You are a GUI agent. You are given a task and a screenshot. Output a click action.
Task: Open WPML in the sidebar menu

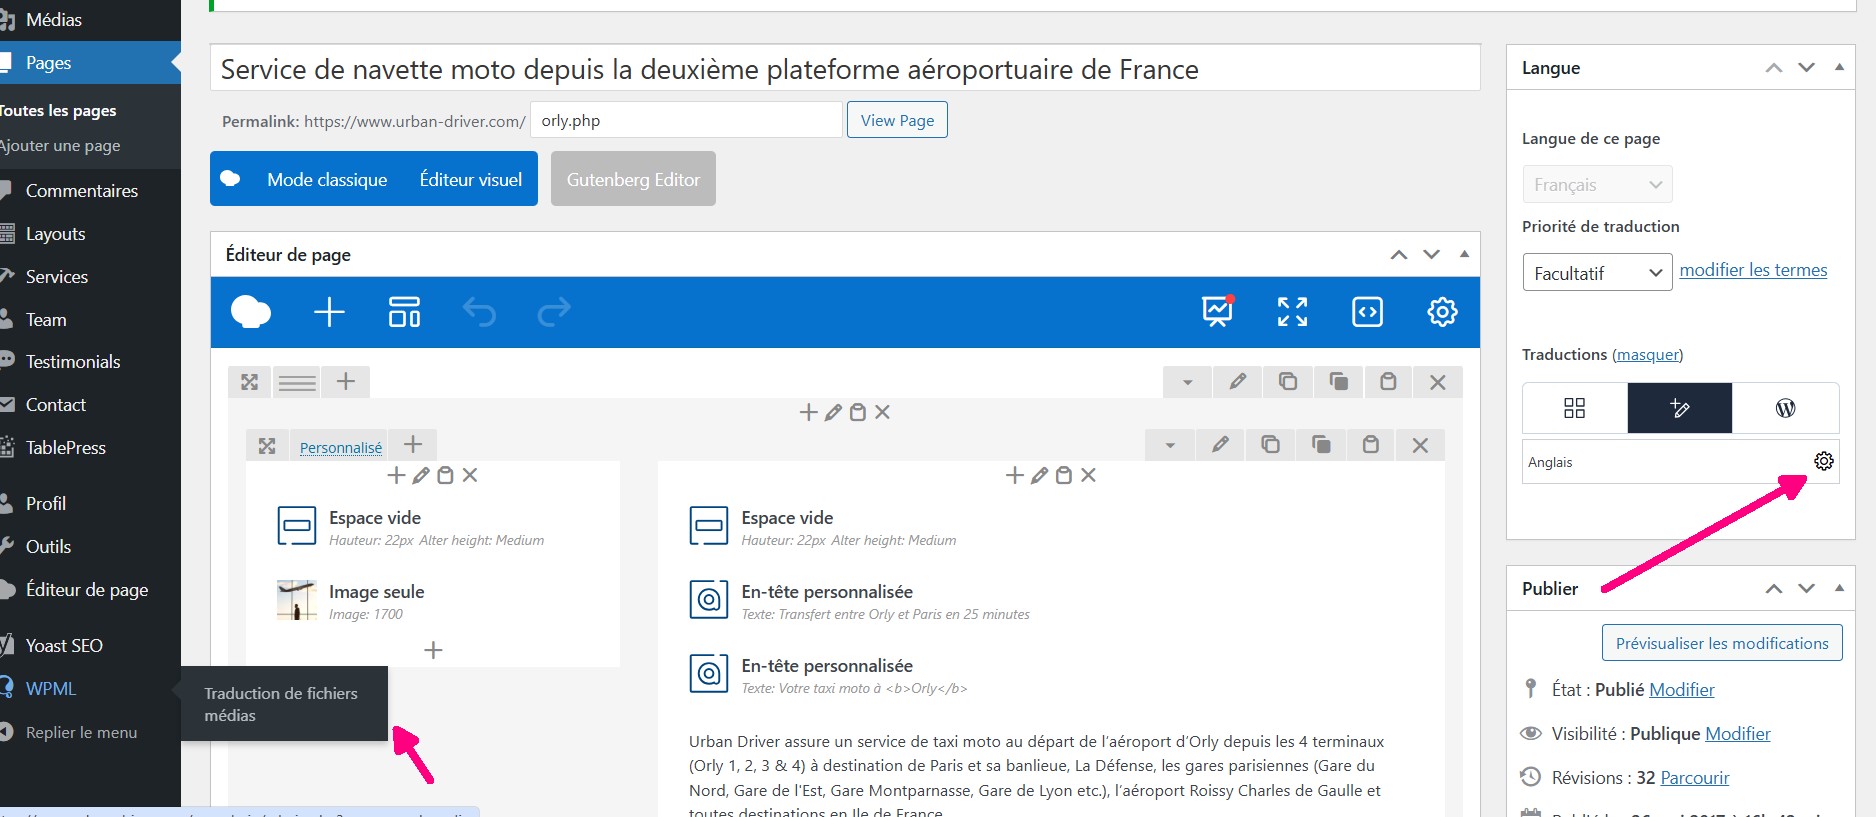(51, 688)
